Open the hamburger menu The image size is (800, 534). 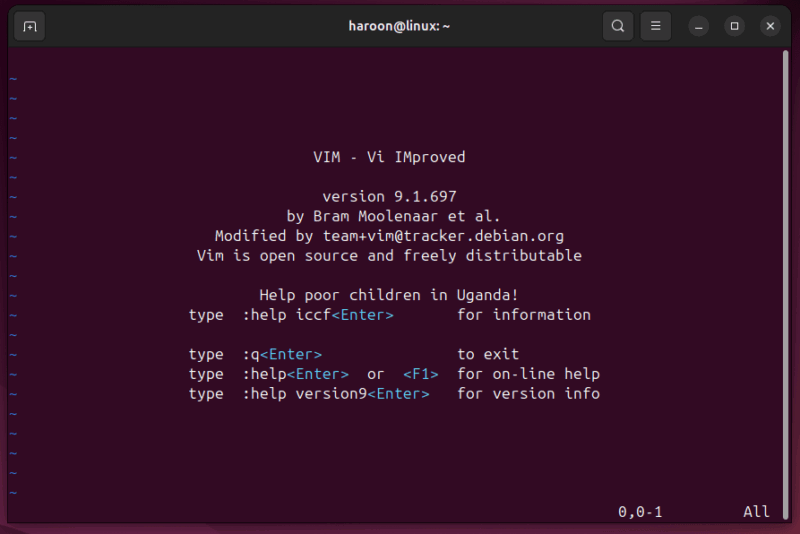(656, 26)
